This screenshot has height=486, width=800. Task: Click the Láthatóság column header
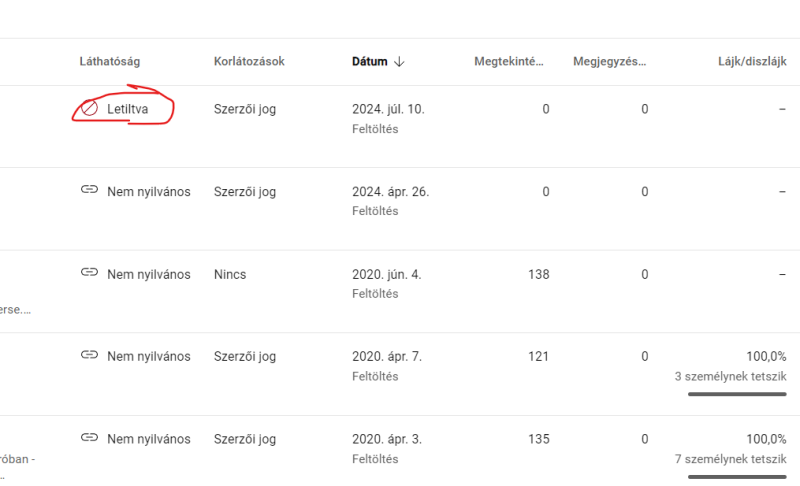pos(112,62)
